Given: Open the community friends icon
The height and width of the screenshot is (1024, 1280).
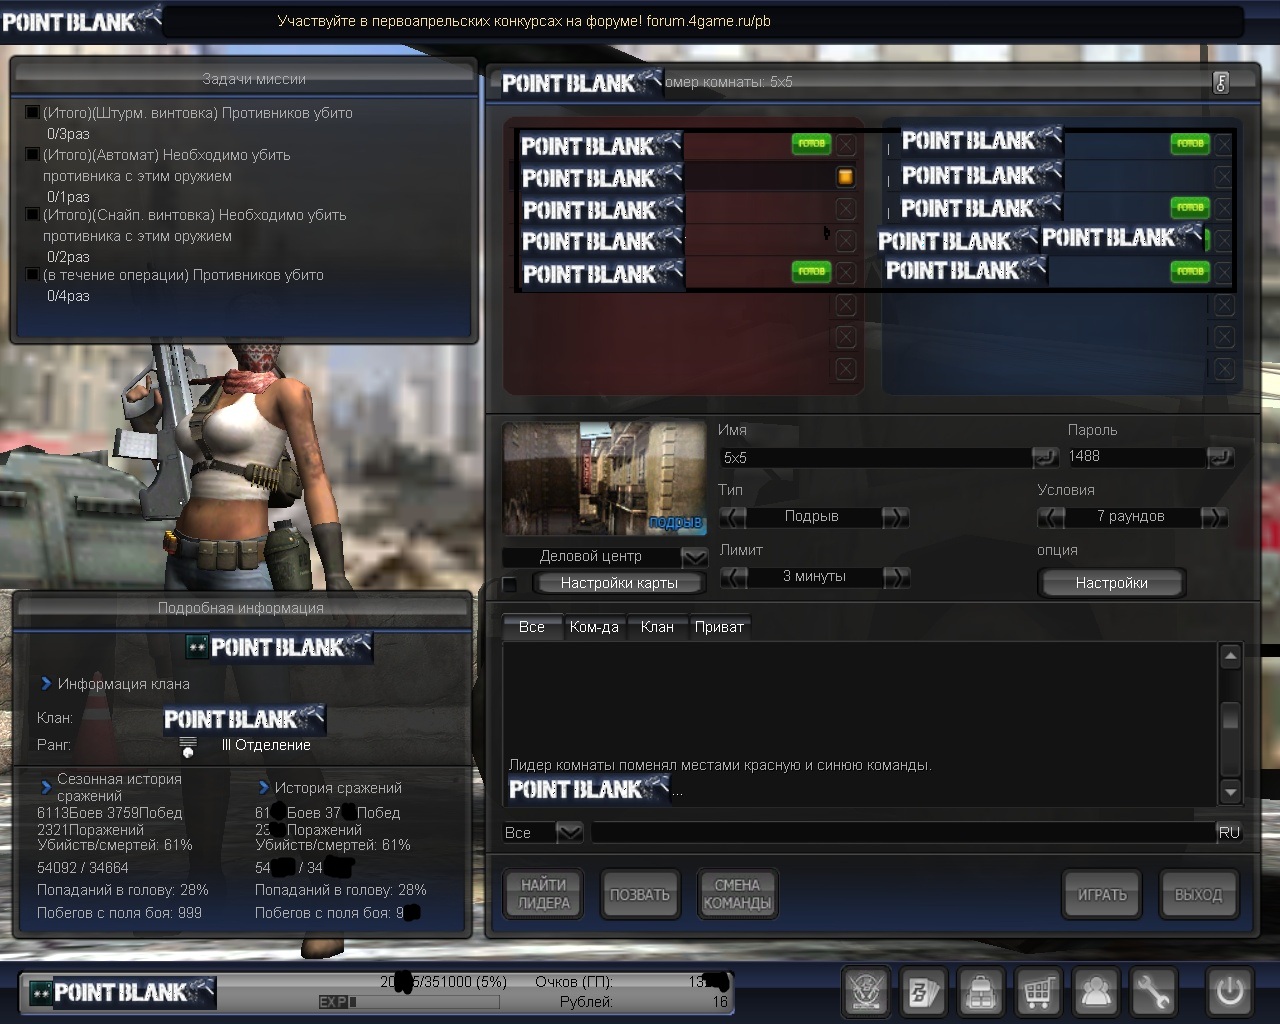Looking at the screenshot, I should [x=1096, y=993].
